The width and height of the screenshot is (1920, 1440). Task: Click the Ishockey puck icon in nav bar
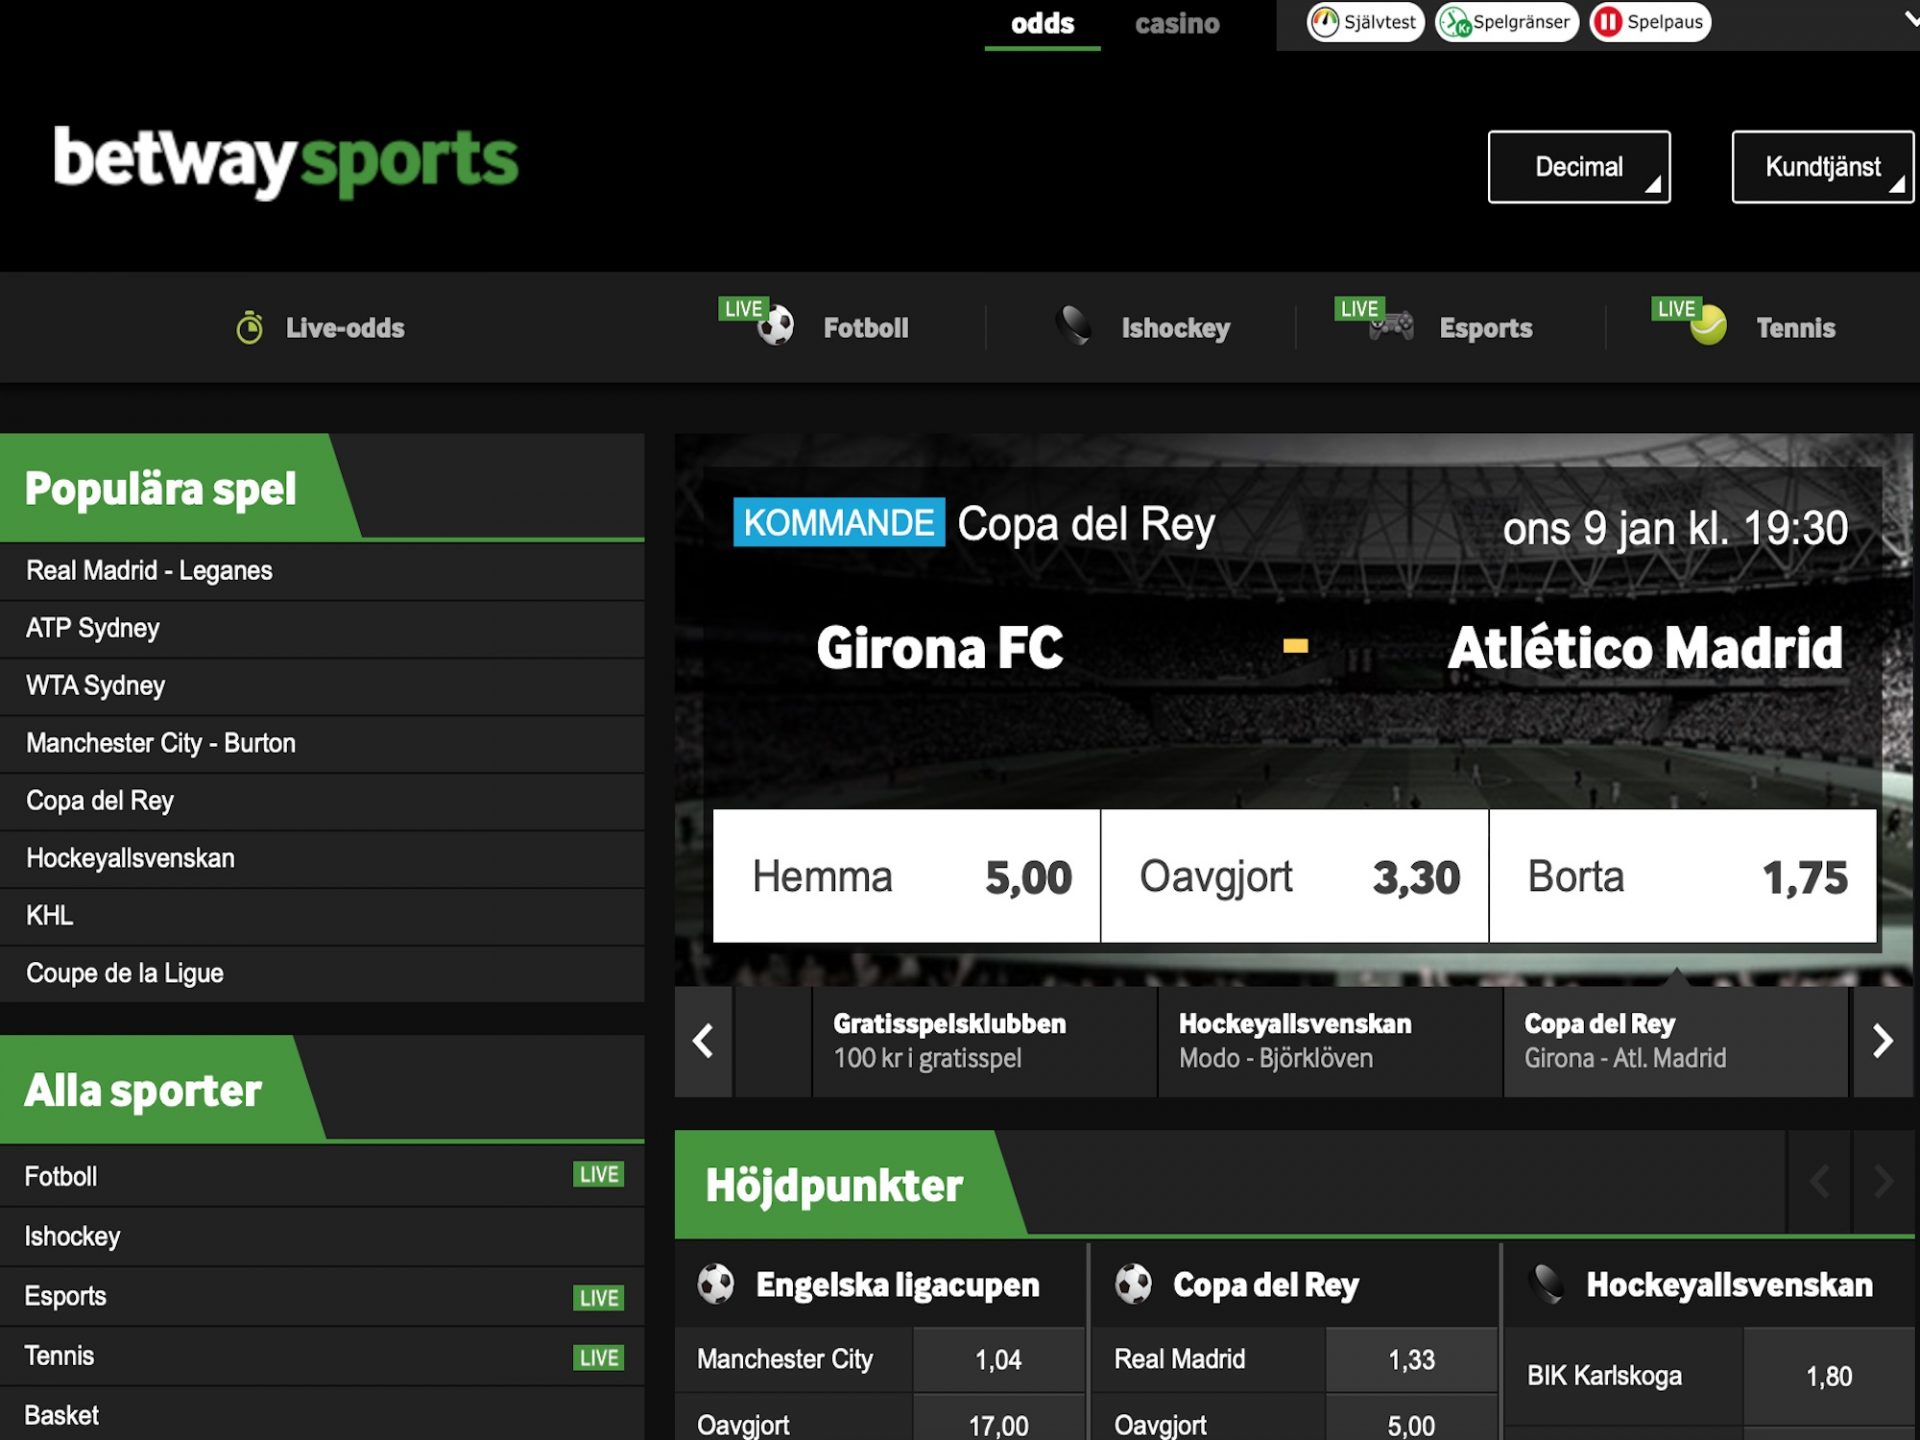(x=1075, y=326)
